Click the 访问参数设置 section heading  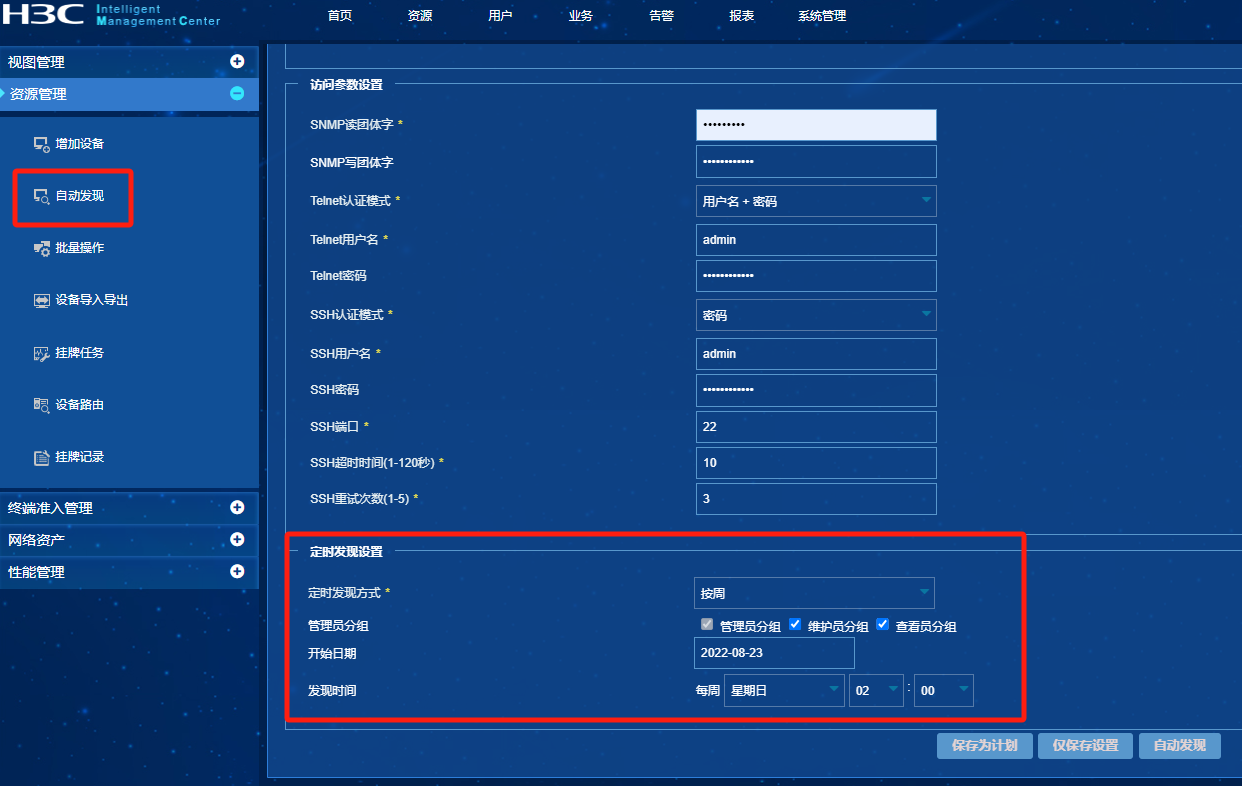(x=346, y=85)
